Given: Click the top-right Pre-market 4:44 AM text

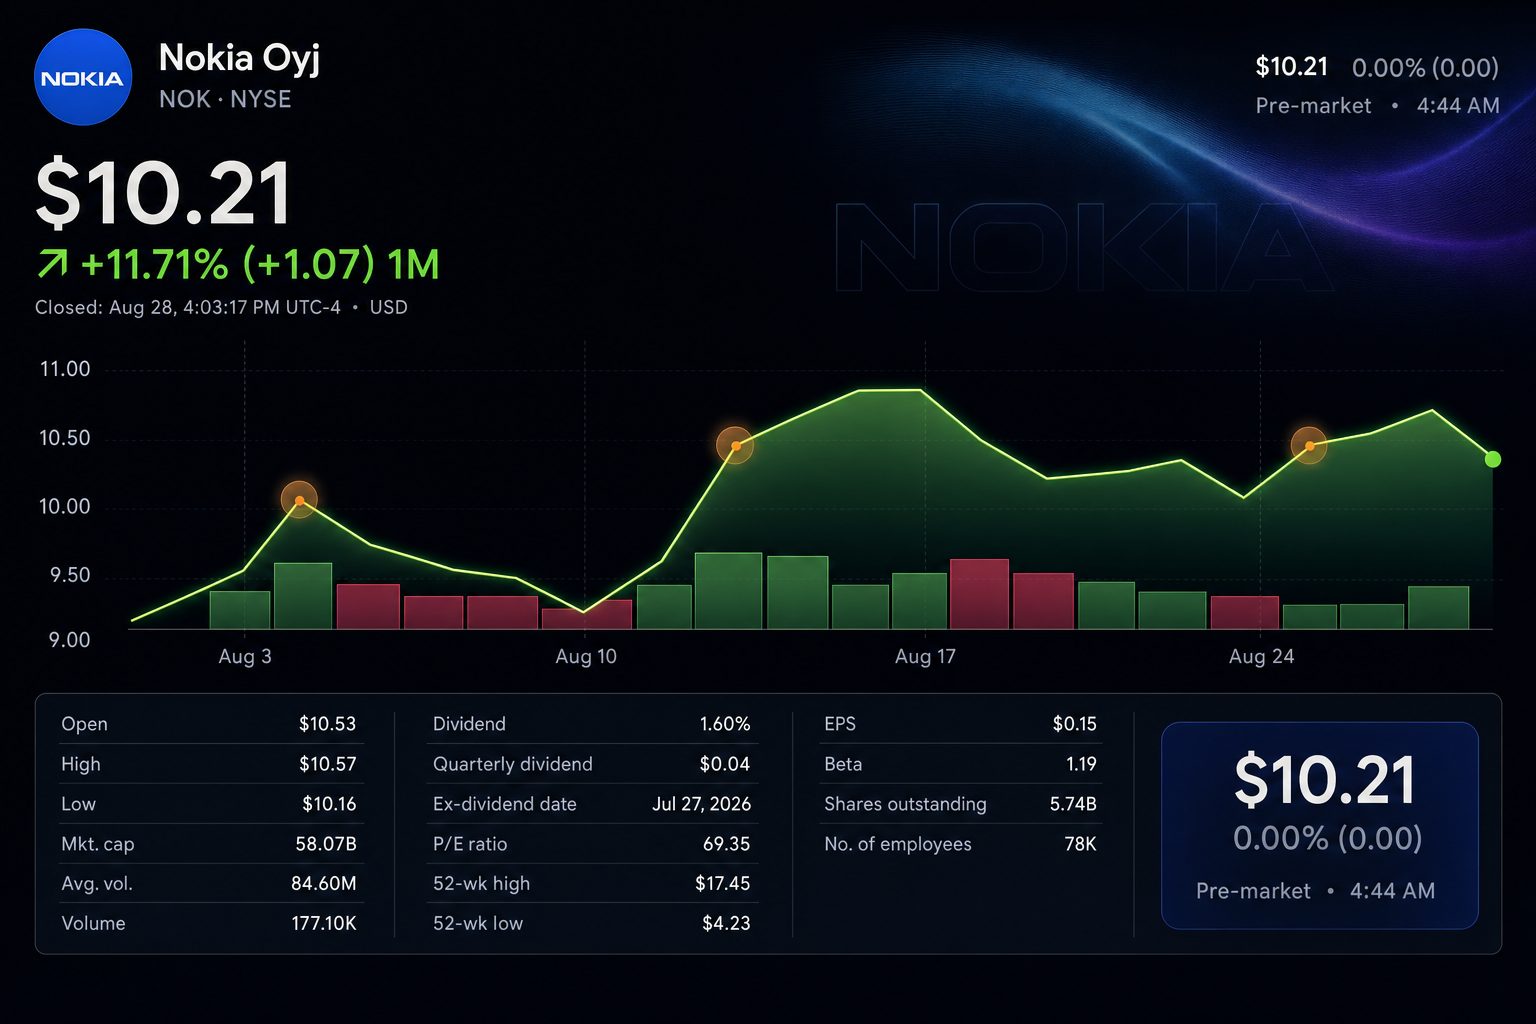Looking at the screenshot, I should tap(1377, 105).
